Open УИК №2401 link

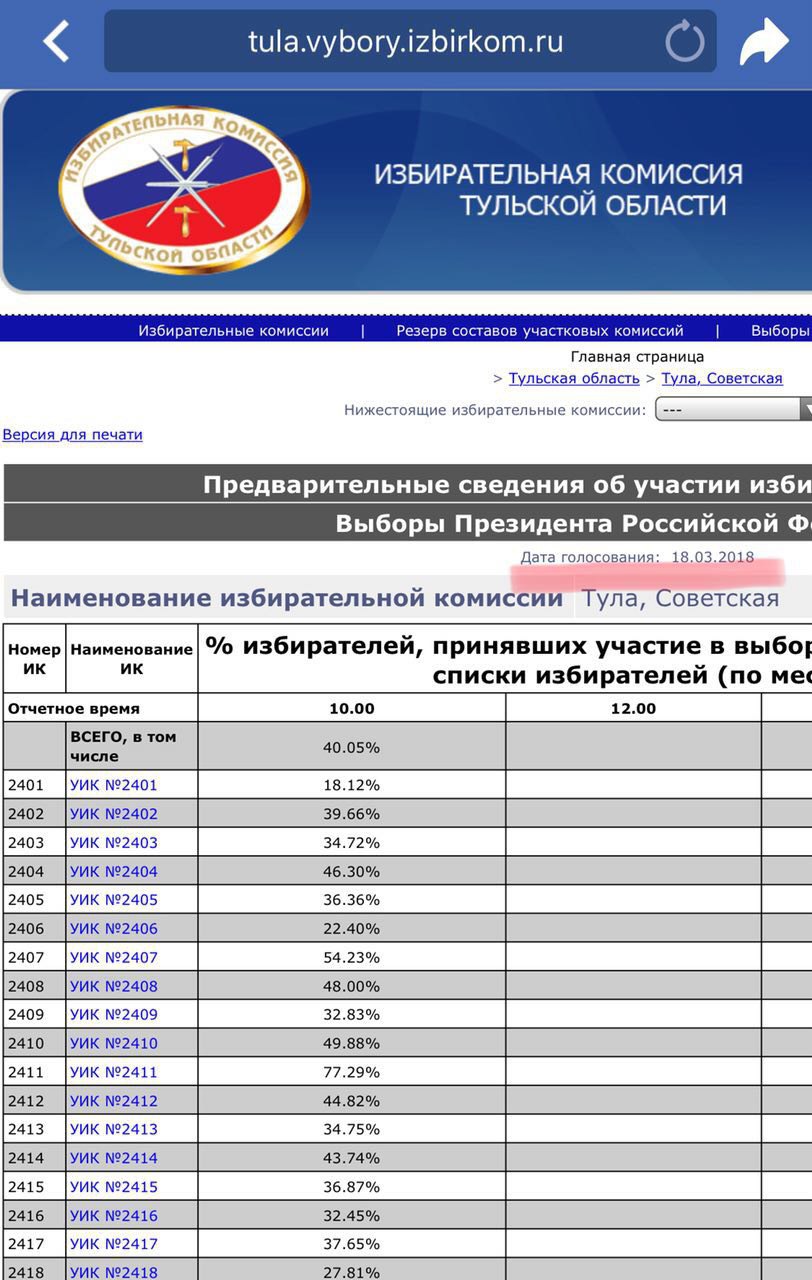(114, 785)
